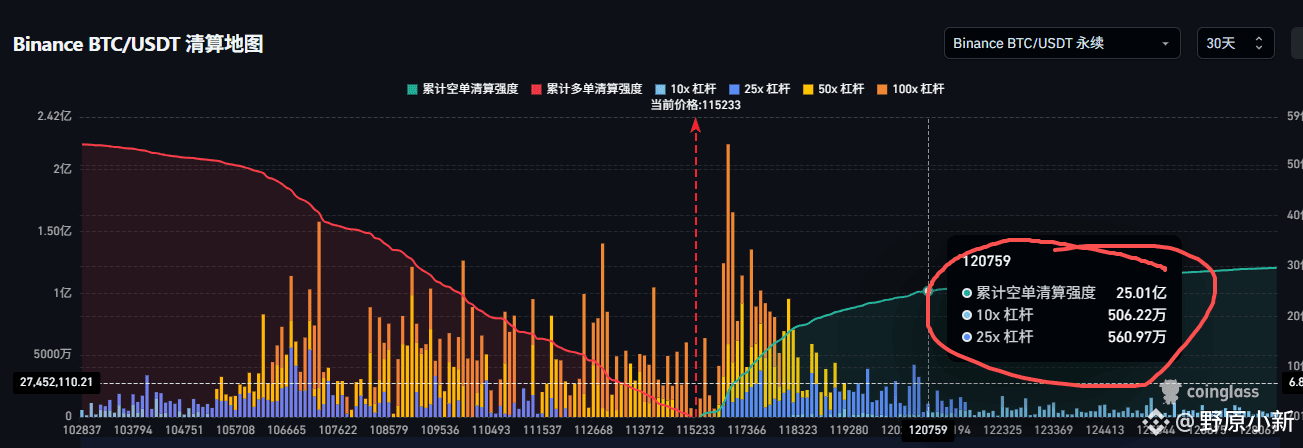The height and width of the screenshot is (448, 1303).
Task: Click the 506.22万 tooltip value
Action: coord(1137,315)
